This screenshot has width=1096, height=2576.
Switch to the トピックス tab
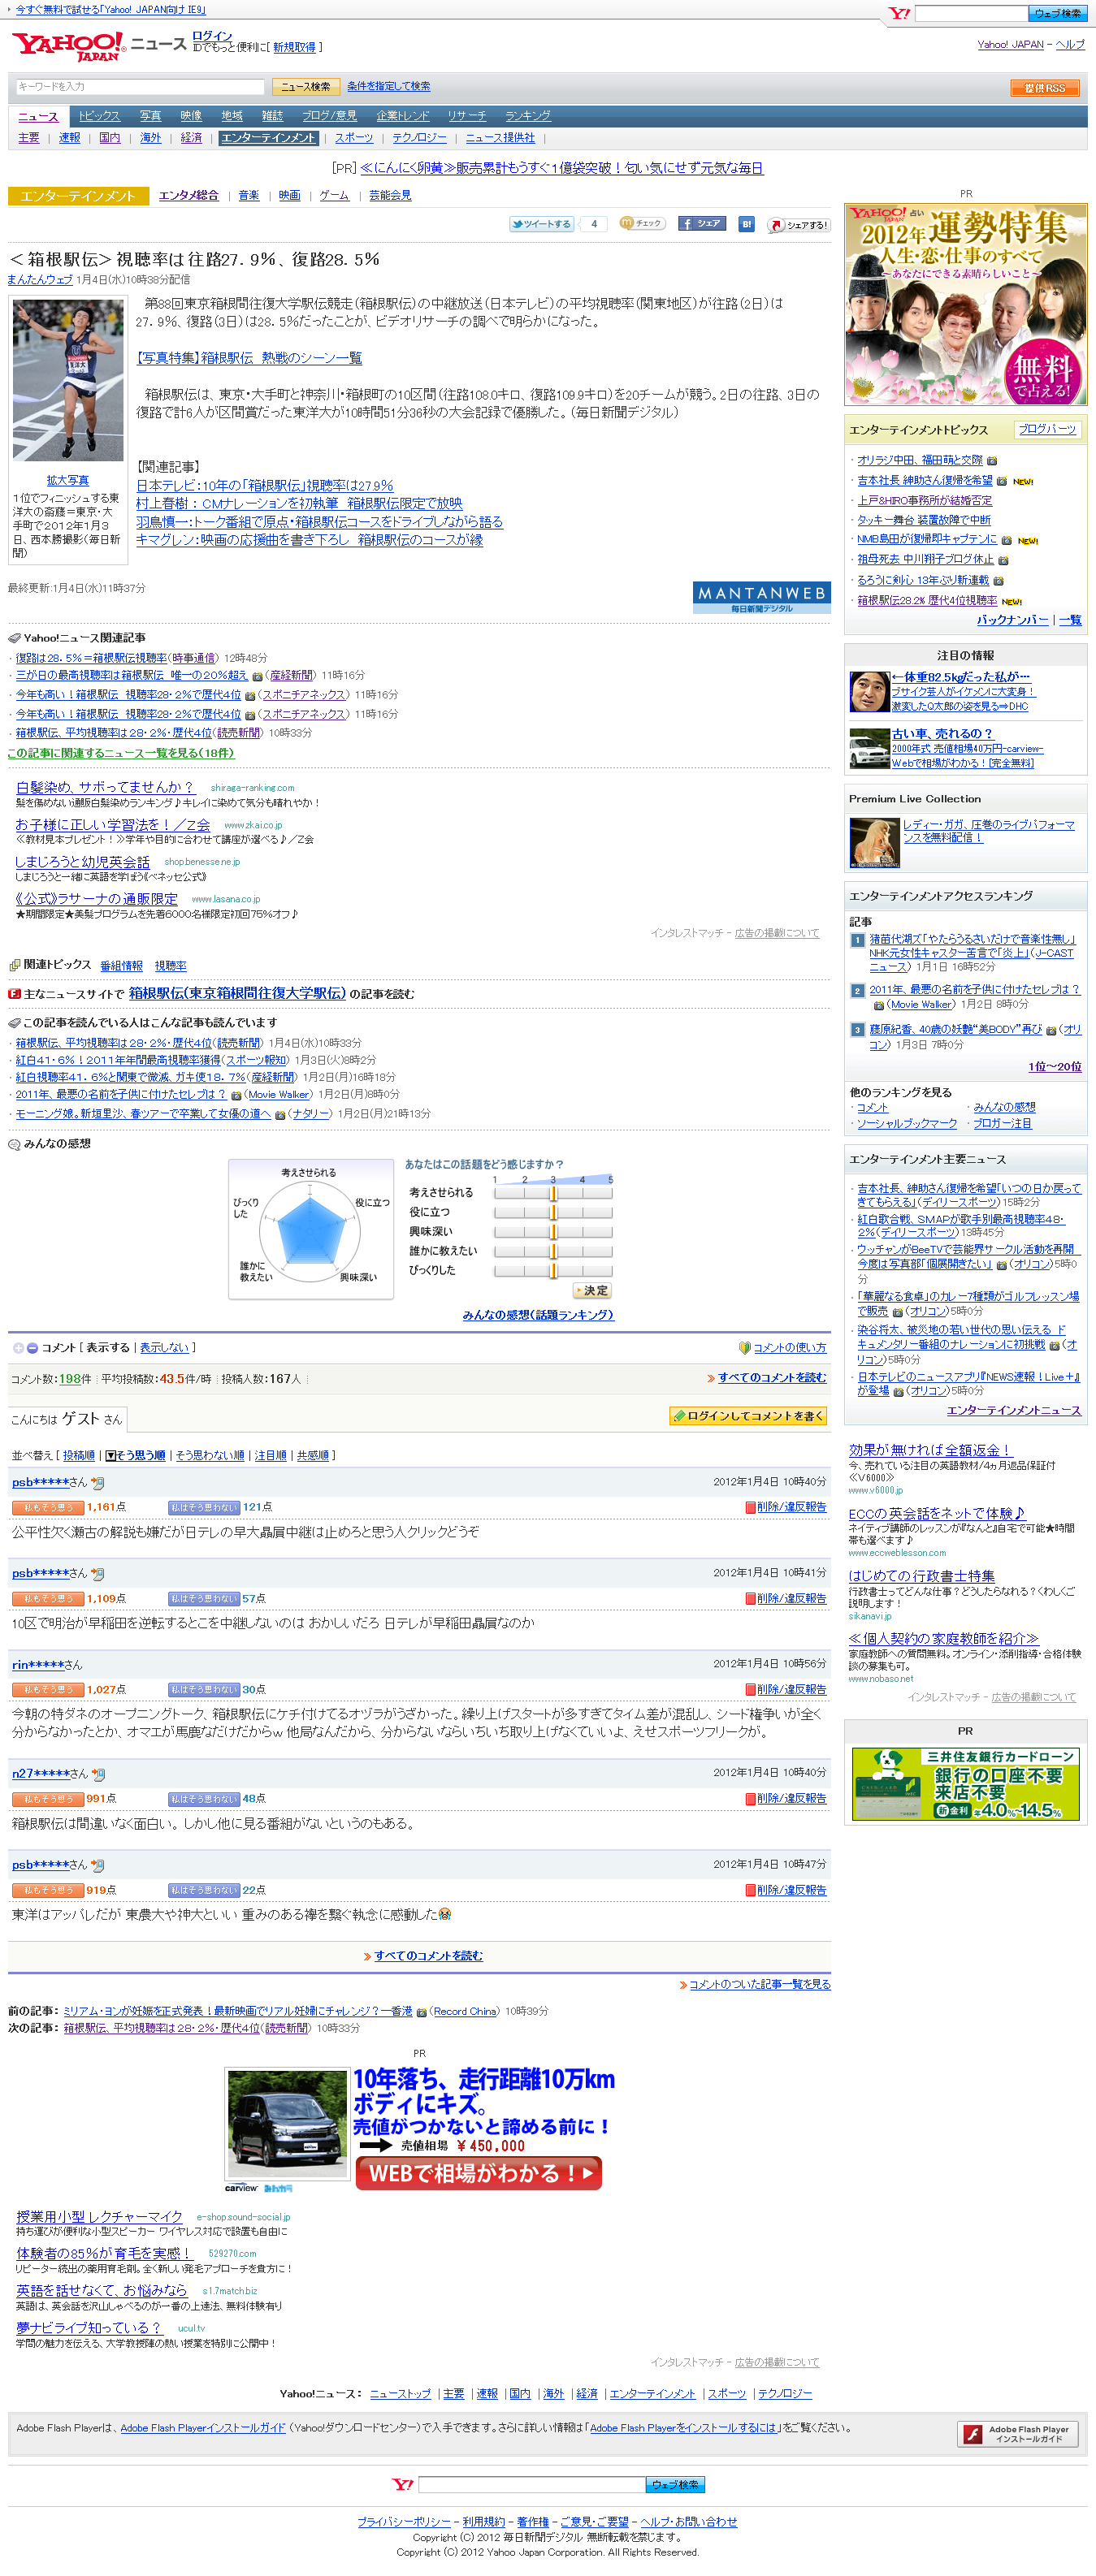click(99, 116)
